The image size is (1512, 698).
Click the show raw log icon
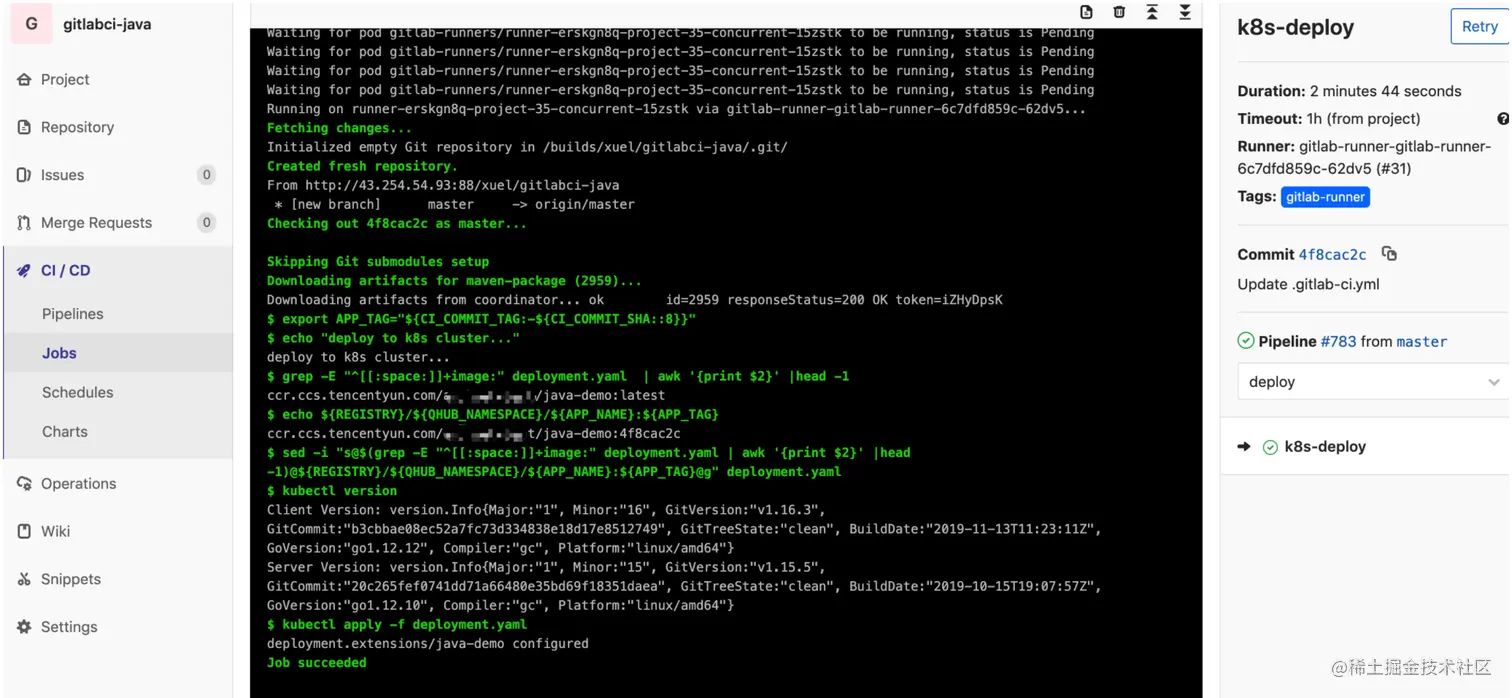click(1087, 12)
